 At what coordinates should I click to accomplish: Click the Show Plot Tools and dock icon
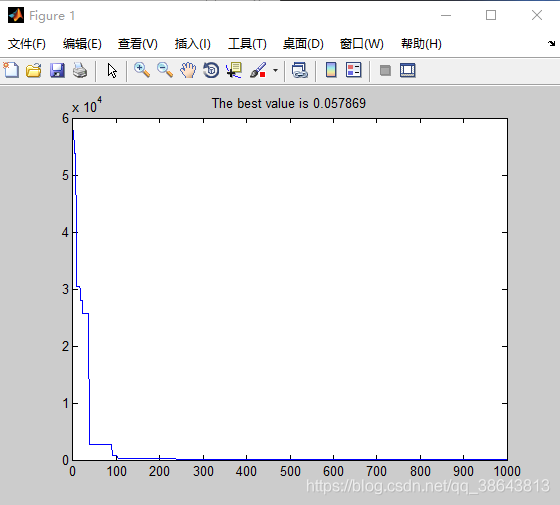pyautogui.click(x=408, y=70)
